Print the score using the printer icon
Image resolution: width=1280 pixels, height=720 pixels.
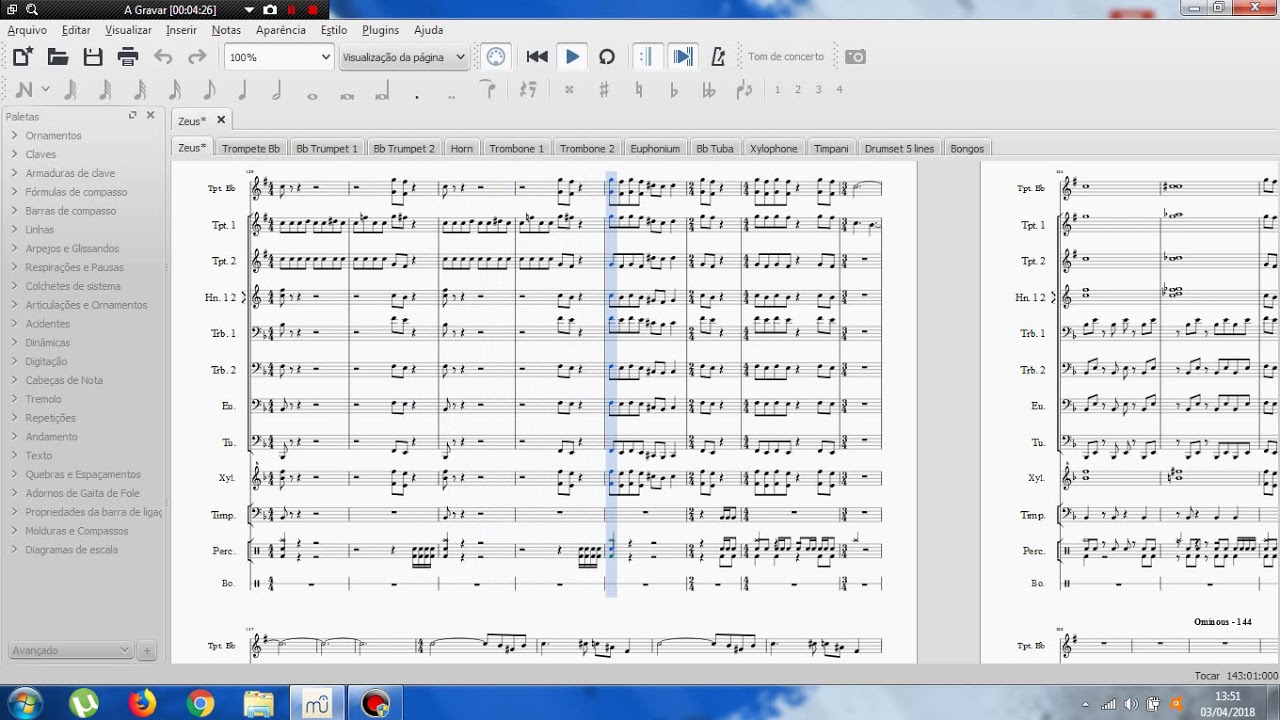(x=128, y=57)
